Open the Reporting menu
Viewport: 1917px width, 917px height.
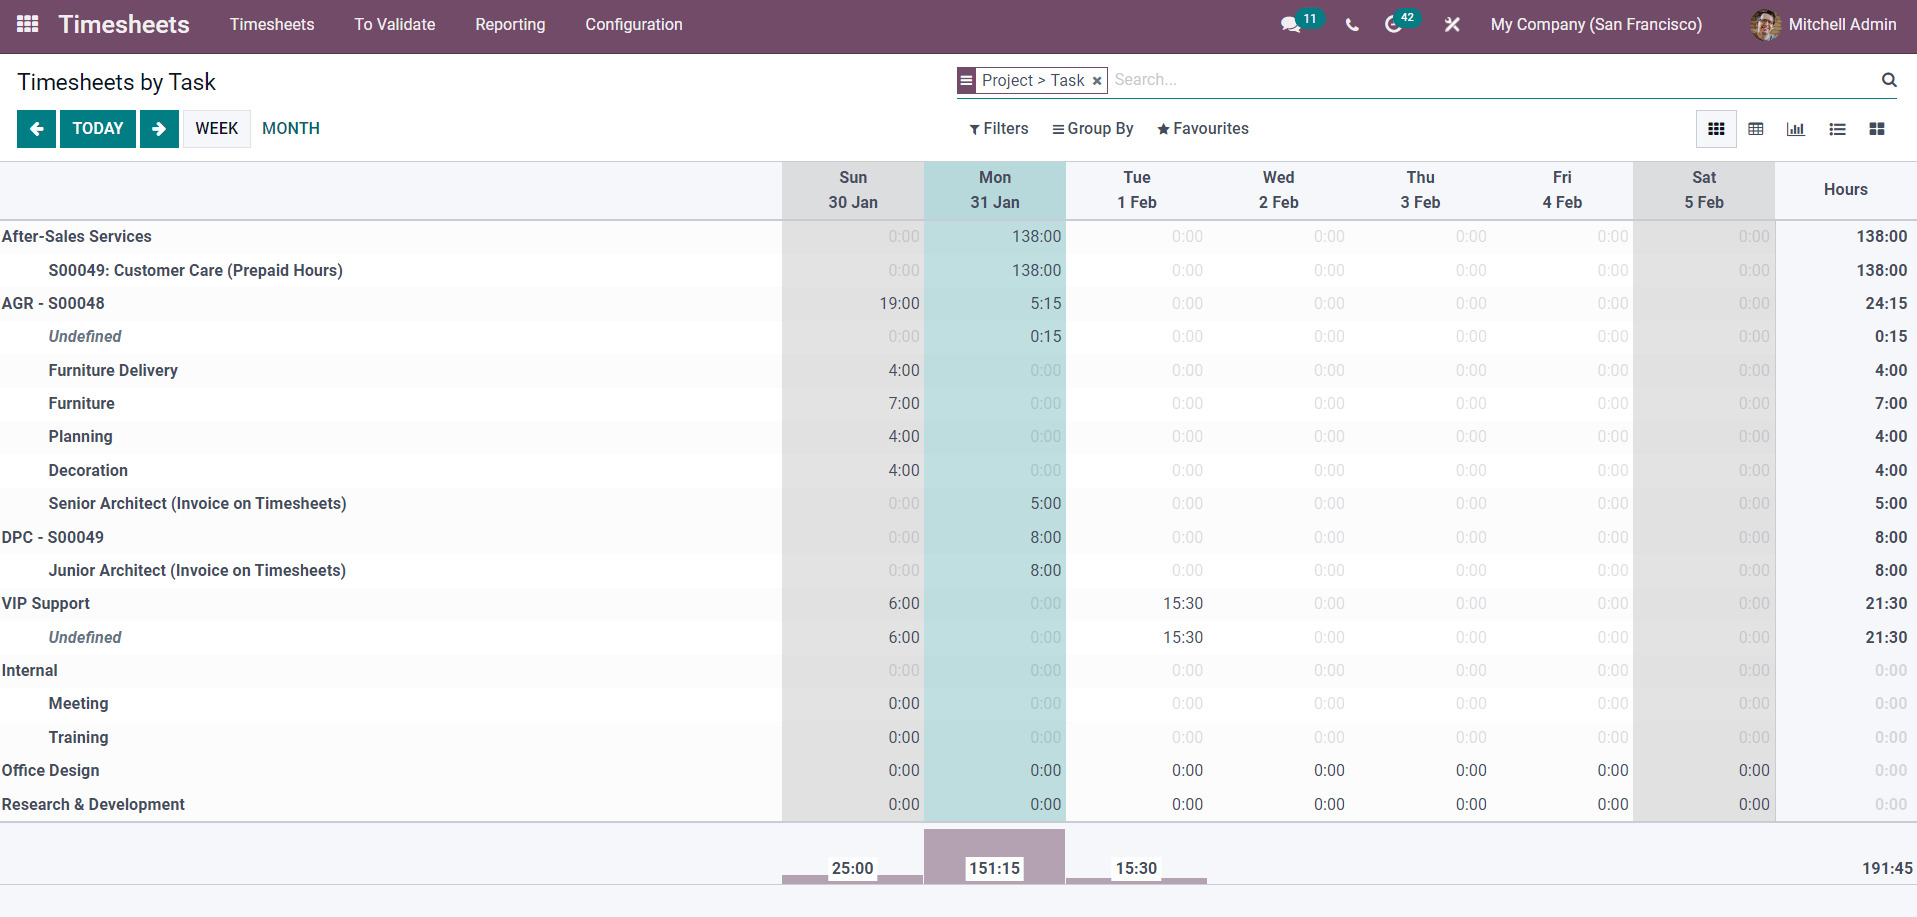click(510, 24)
